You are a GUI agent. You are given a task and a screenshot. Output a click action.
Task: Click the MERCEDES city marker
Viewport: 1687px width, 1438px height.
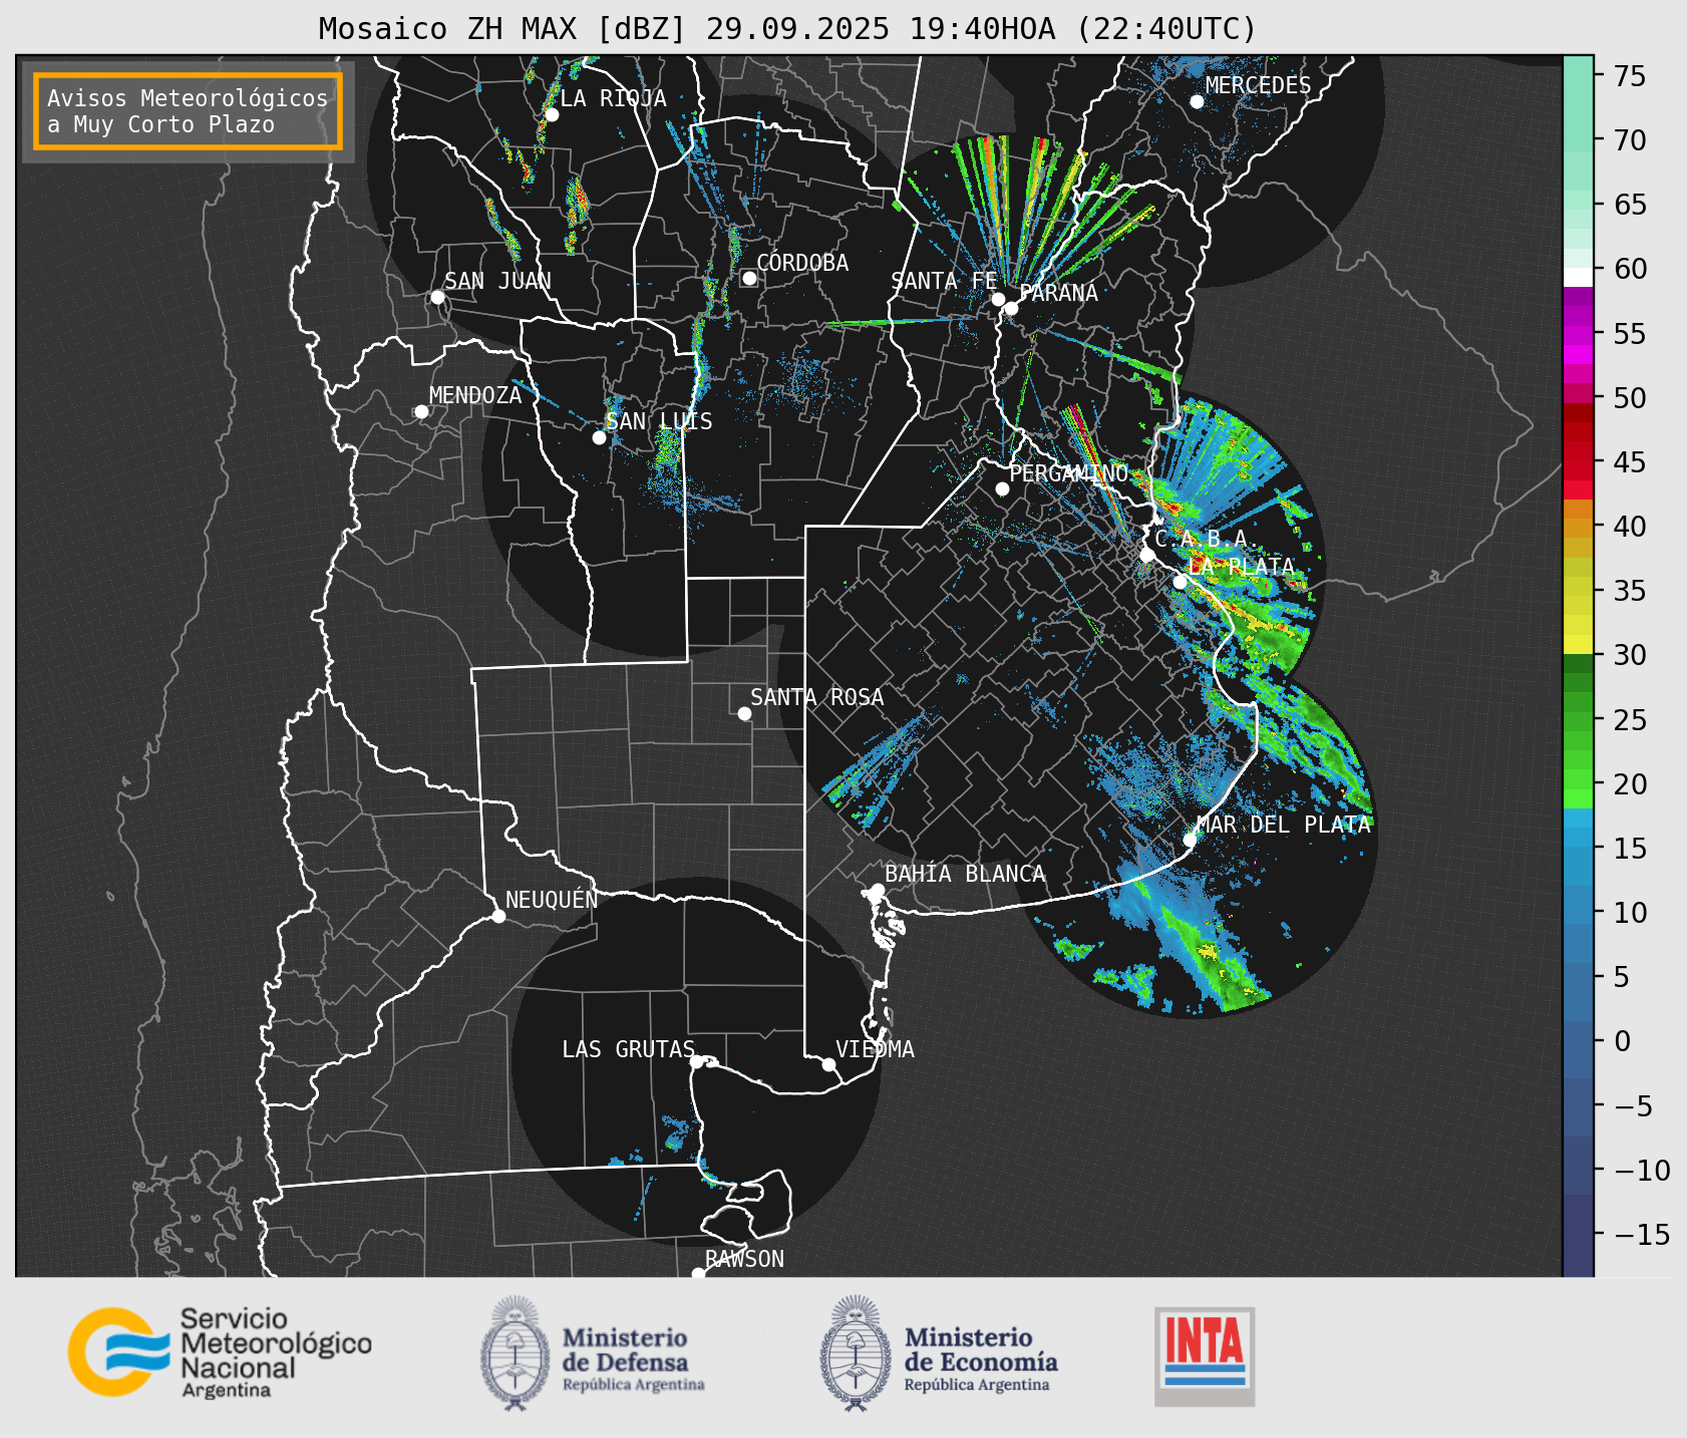(1197, 102)
